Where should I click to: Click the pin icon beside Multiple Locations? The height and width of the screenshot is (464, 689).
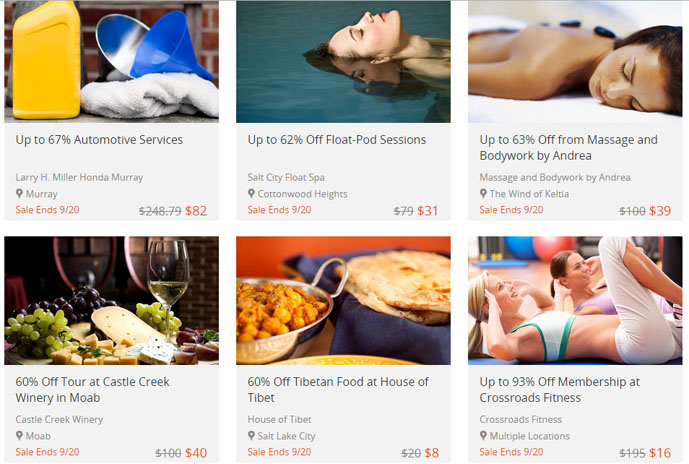click(483, 435)
